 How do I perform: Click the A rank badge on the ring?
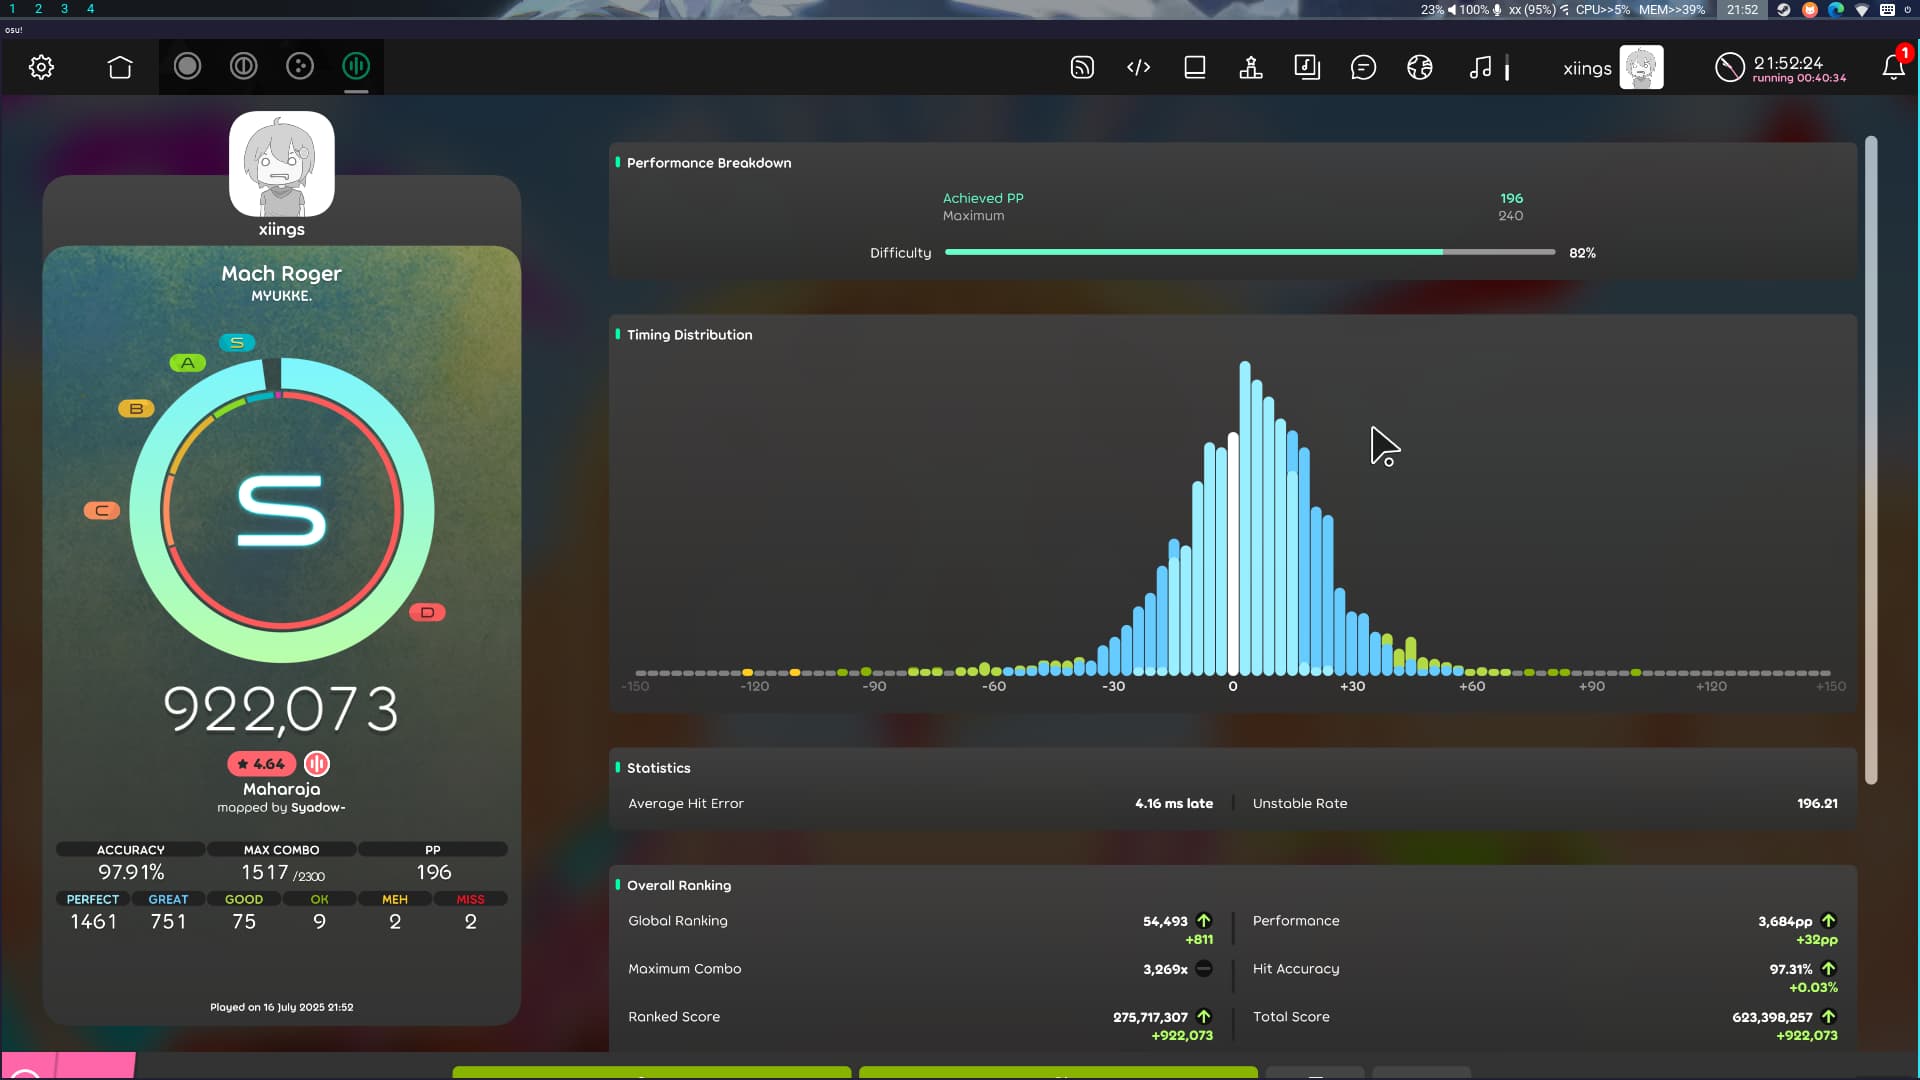point(187,363)
